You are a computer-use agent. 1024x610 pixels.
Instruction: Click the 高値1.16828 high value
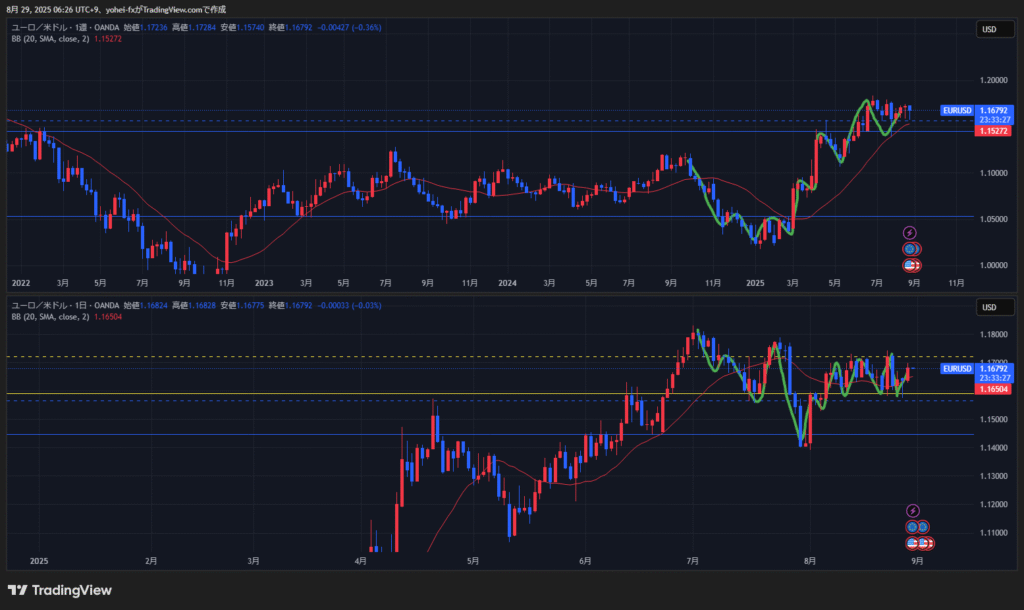point(194,306)
